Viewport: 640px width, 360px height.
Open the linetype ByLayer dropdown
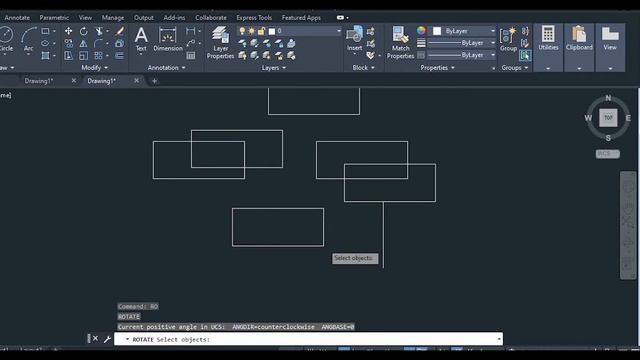point(493,55)
